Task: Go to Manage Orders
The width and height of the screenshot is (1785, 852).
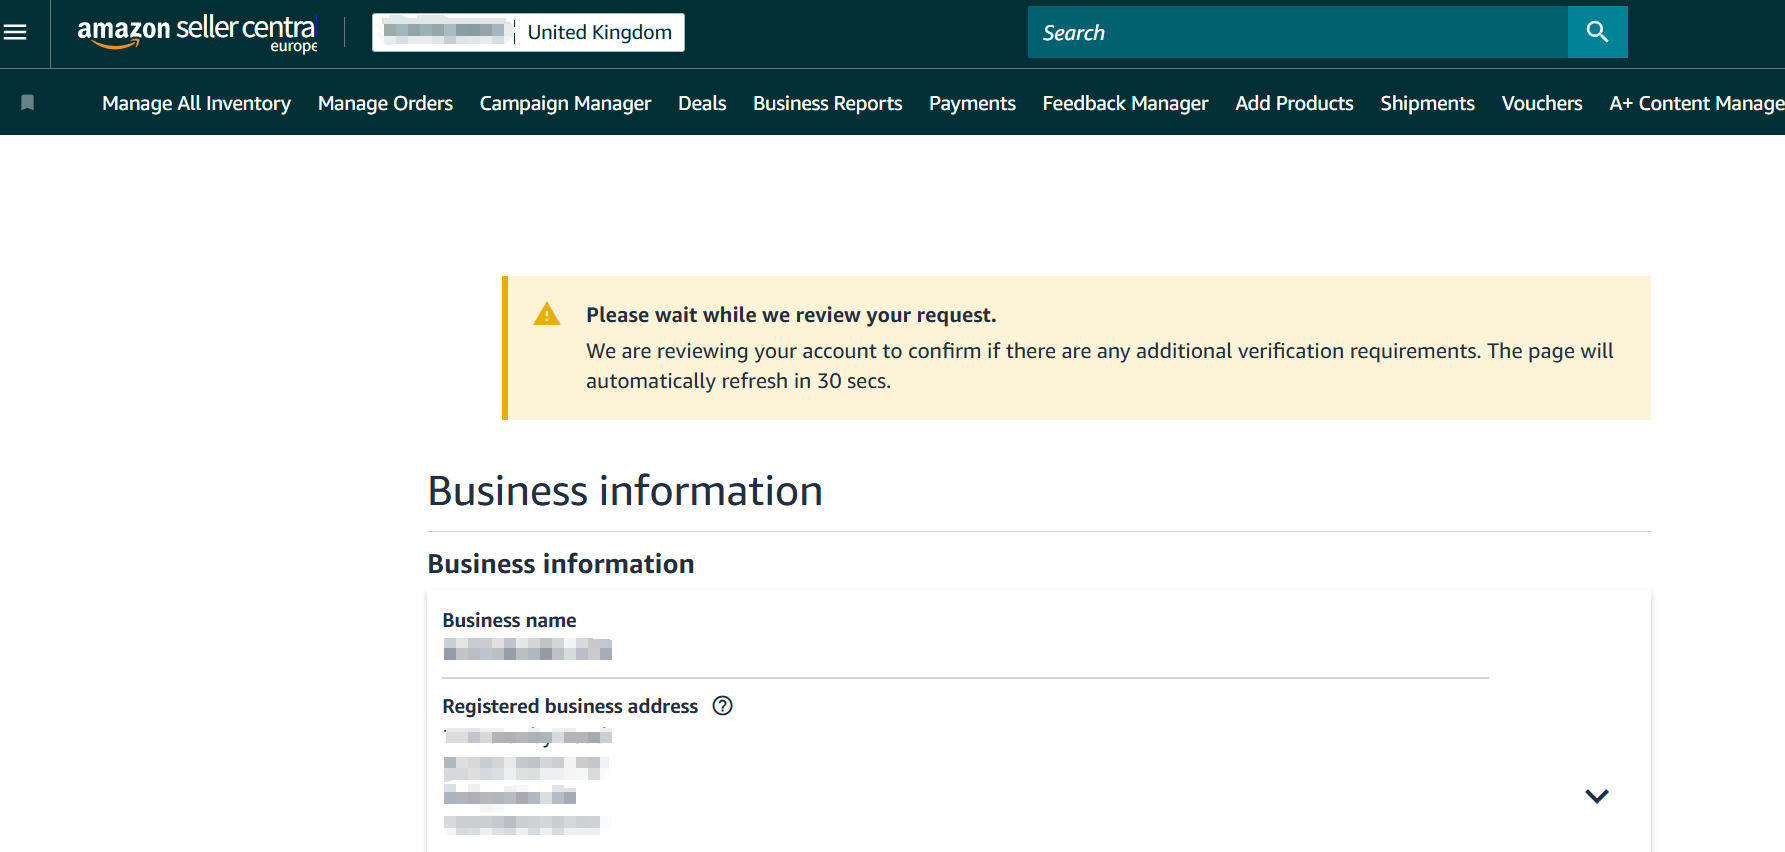Action: pos(385,103)
